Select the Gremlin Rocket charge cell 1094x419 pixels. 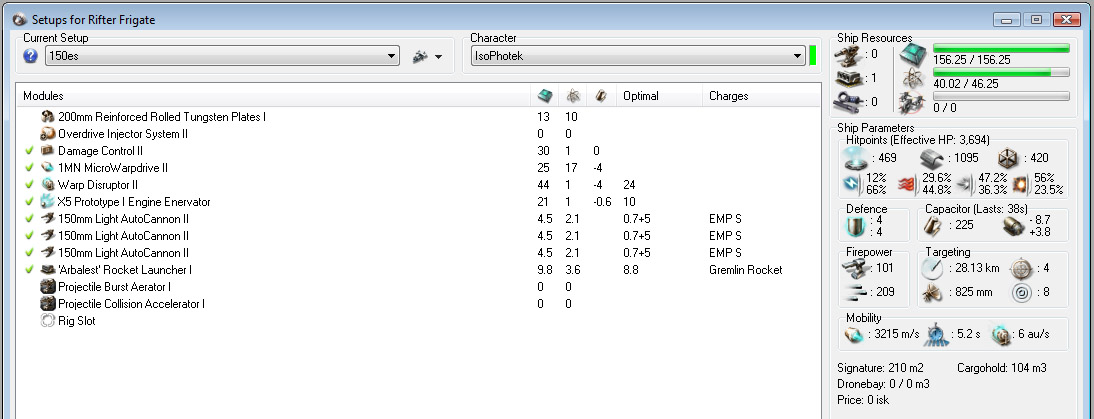click(746, 270)
